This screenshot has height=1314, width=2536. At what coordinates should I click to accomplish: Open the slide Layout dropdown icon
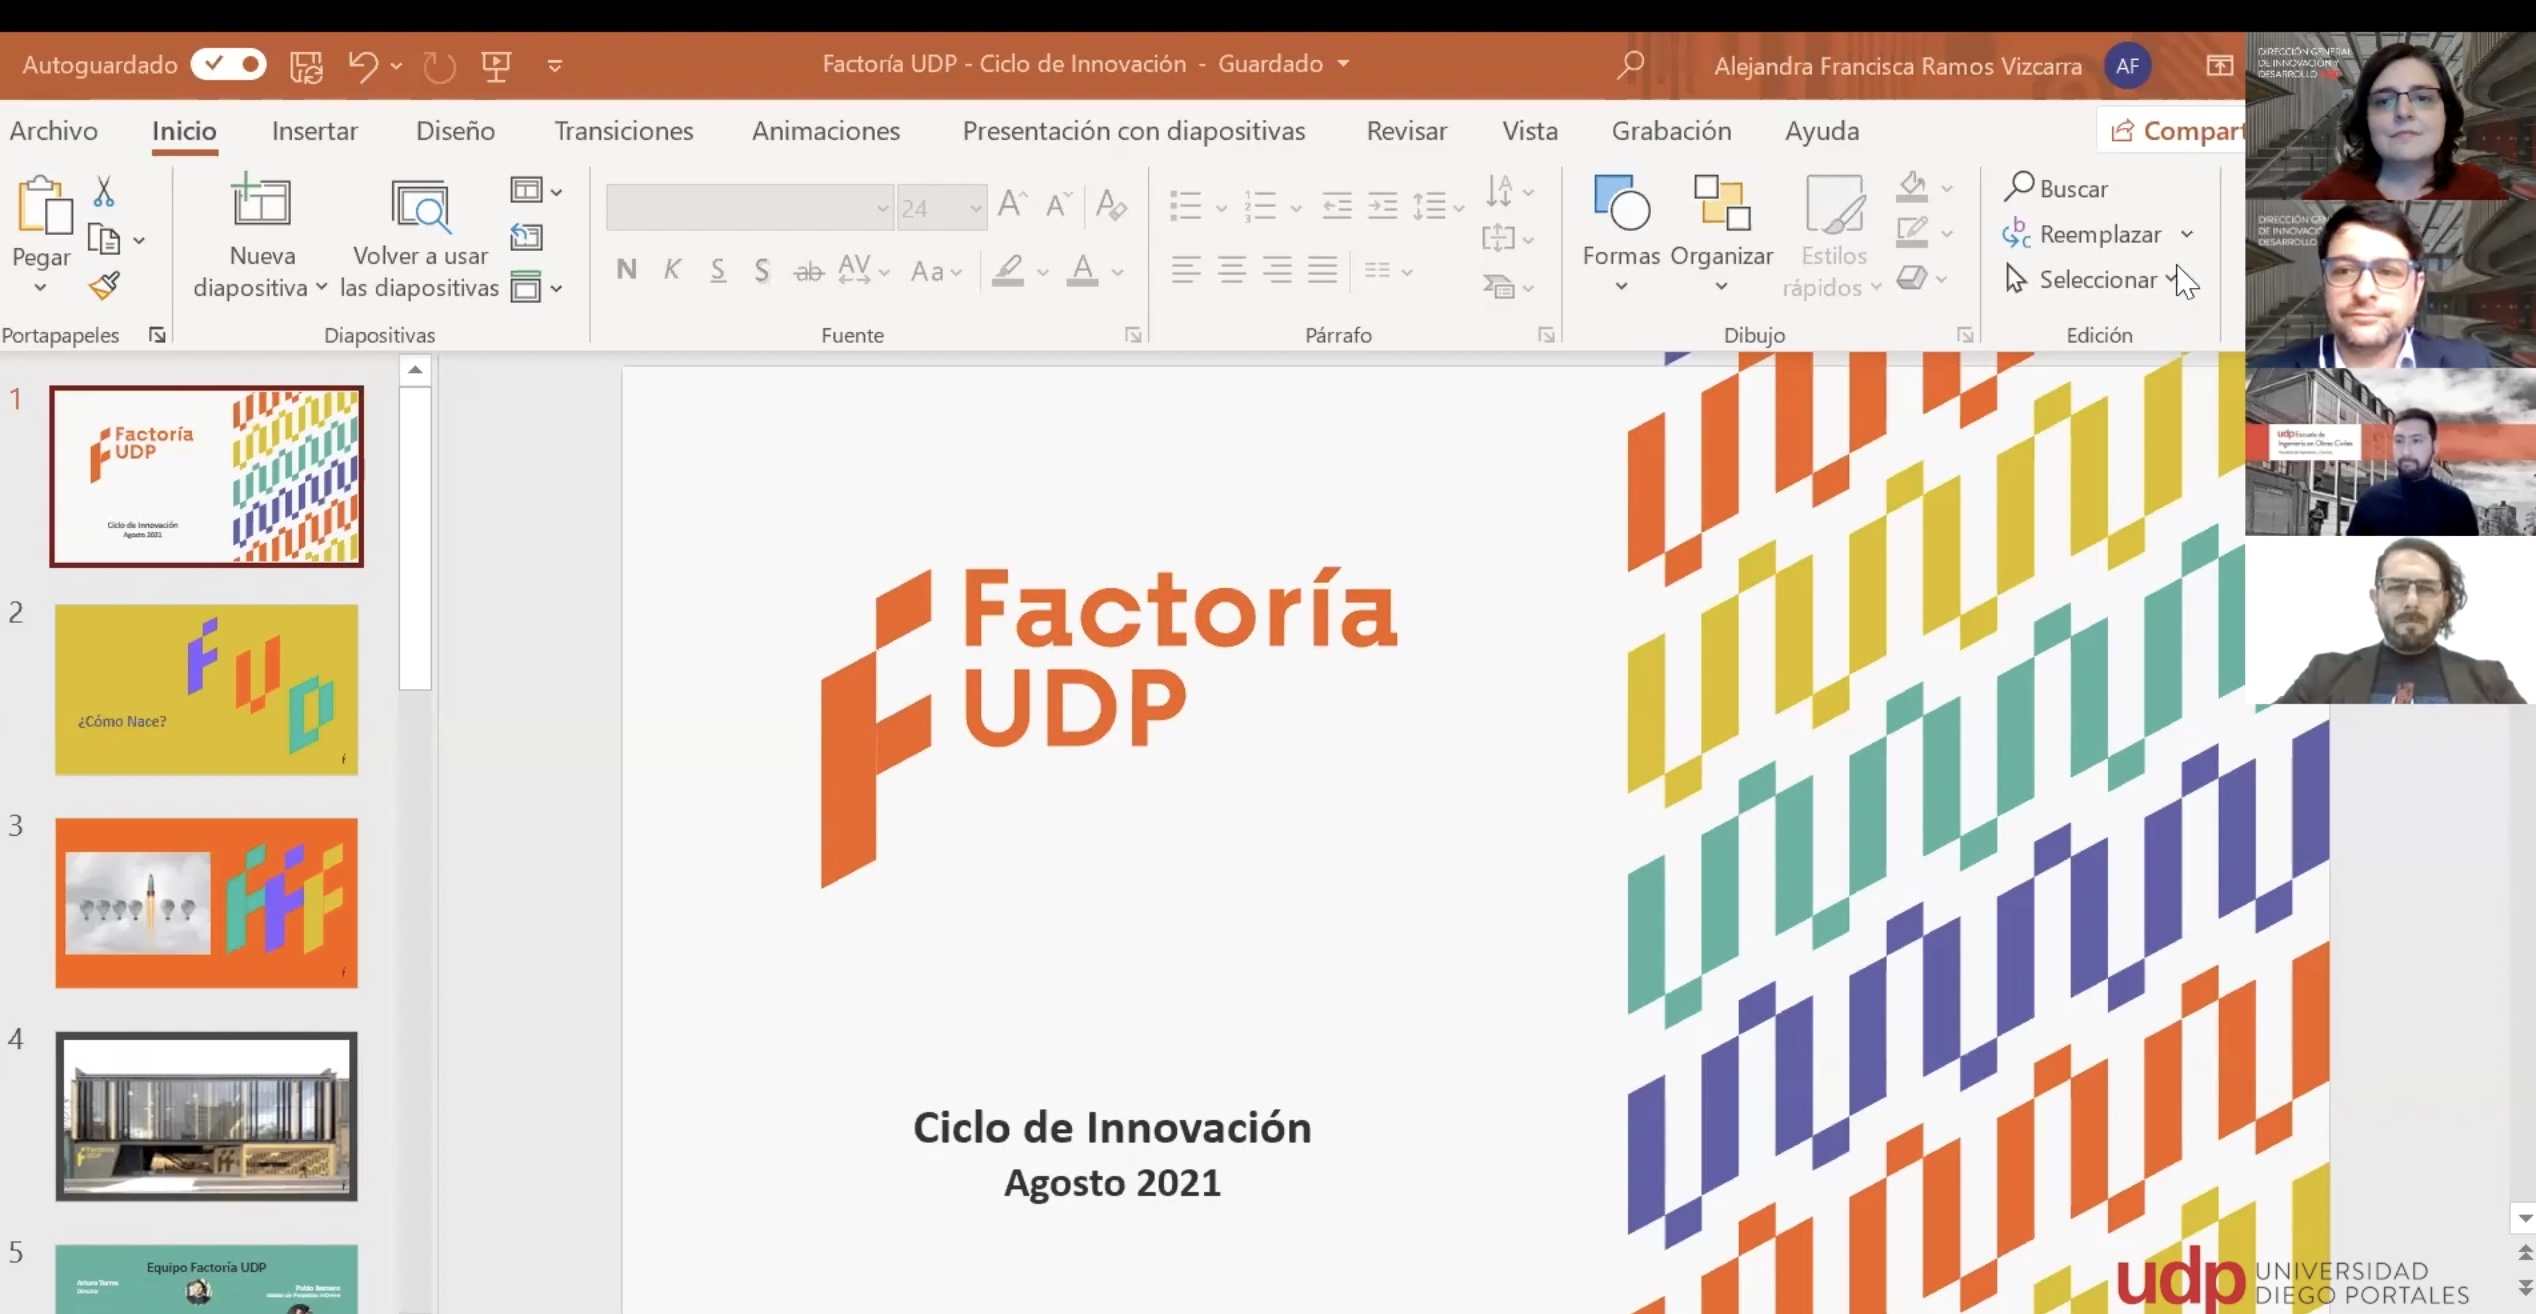pyautogui.click(x=536, y=190)
